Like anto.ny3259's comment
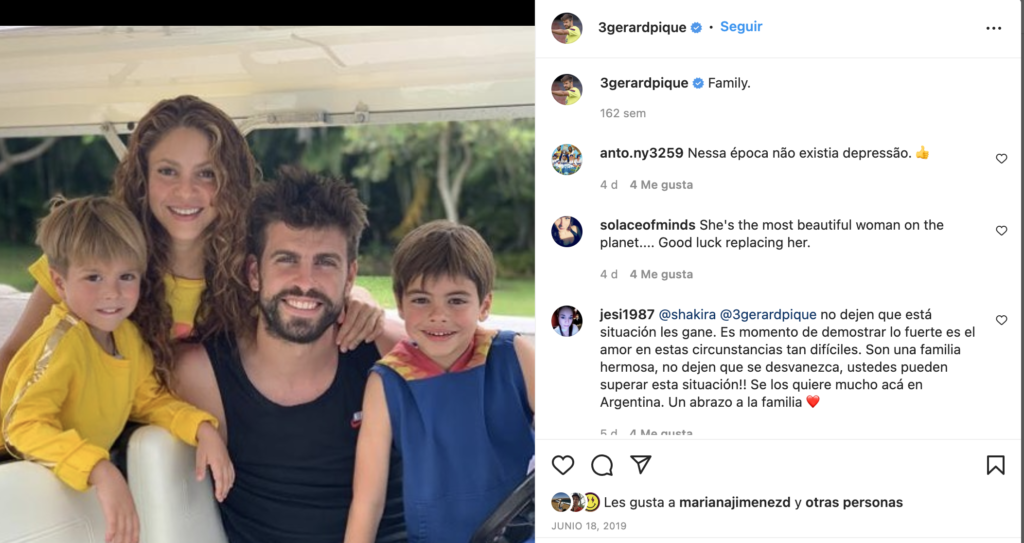 (1001, 159)
